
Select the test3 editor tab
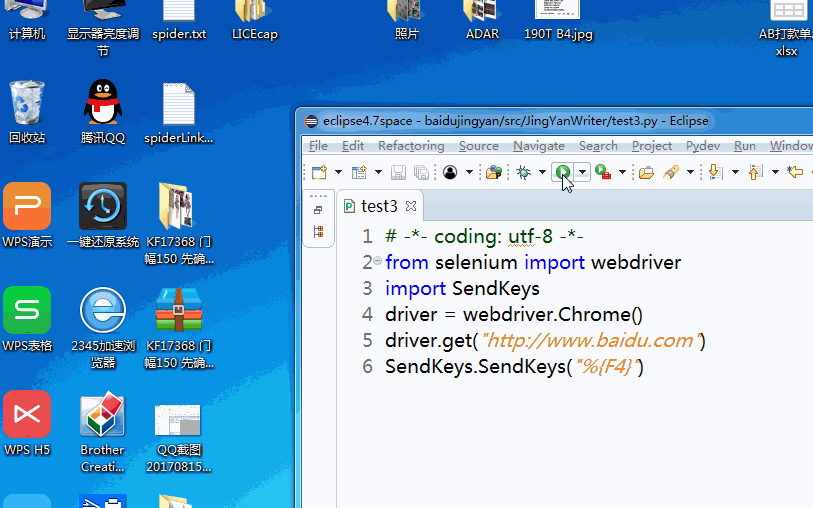coord(379,206)
